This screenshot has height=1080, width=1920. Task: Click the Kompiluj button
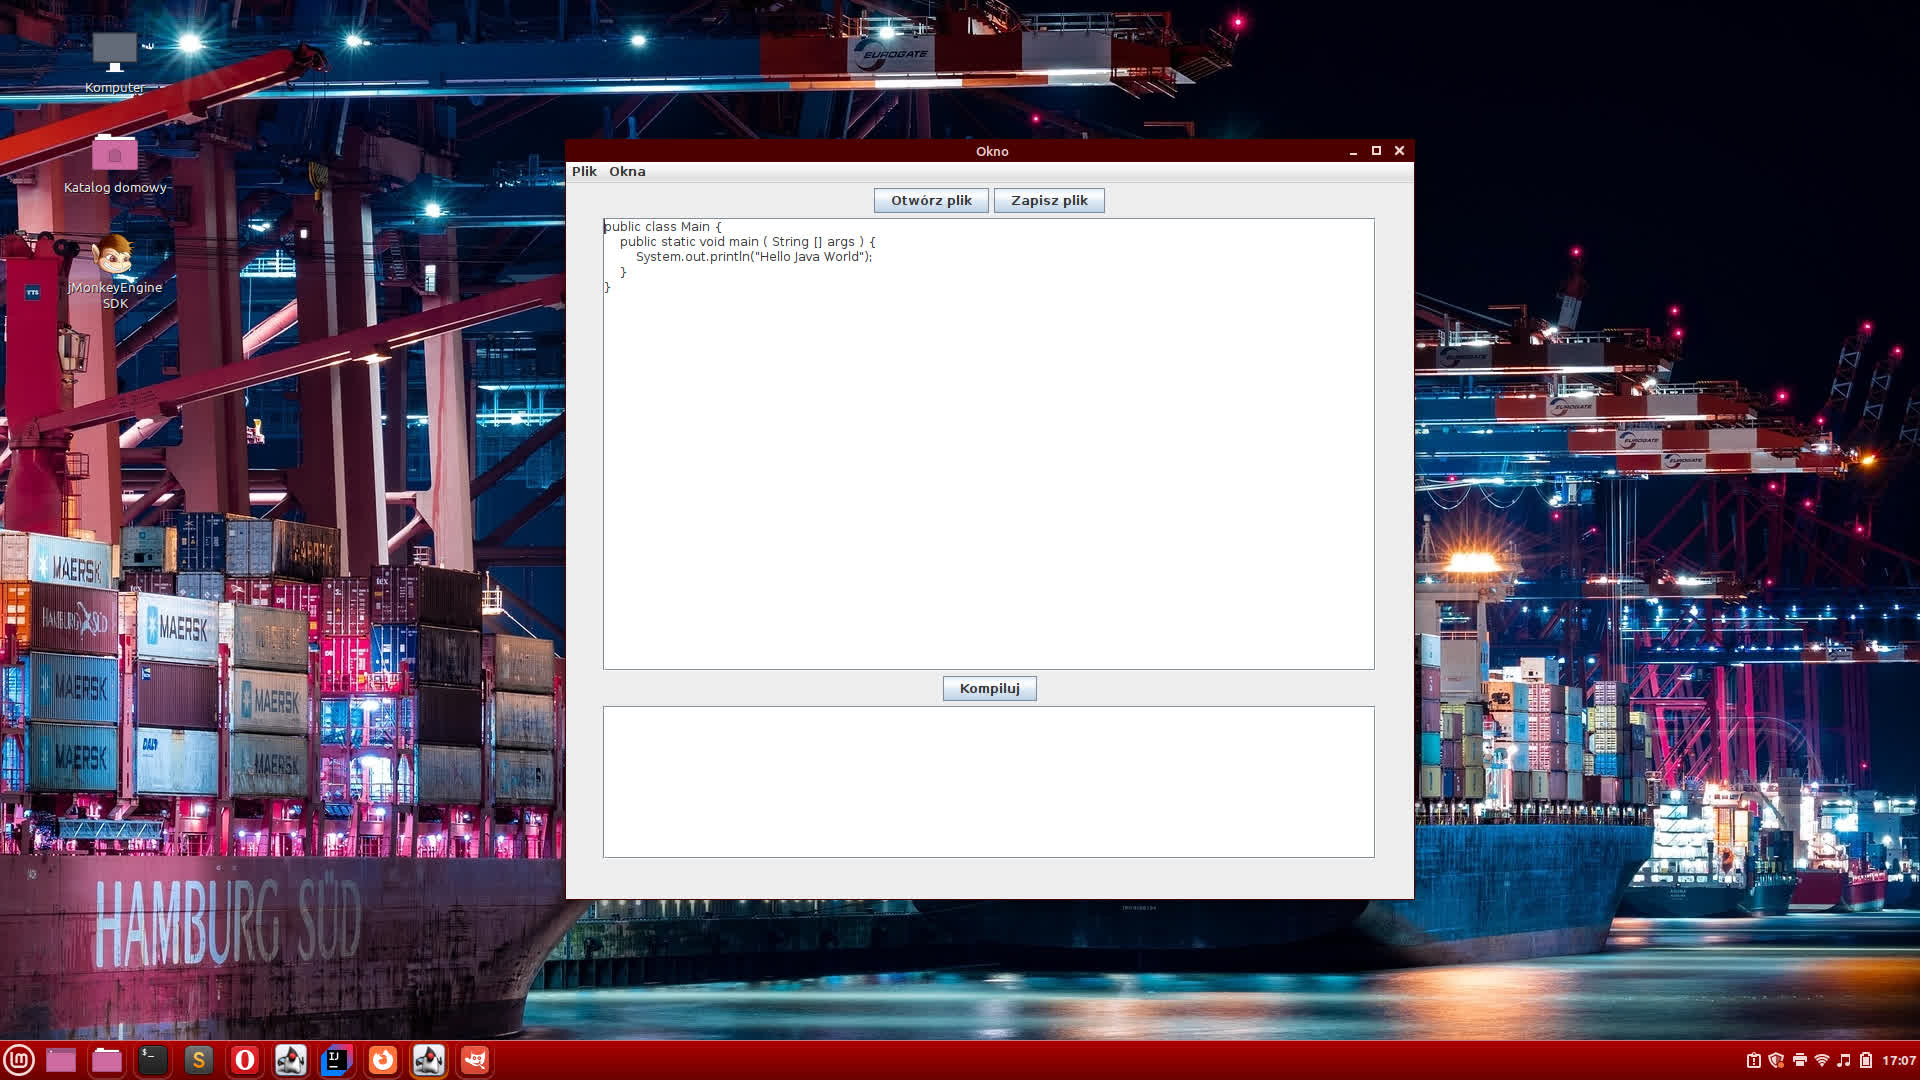(x=989, y=688)
